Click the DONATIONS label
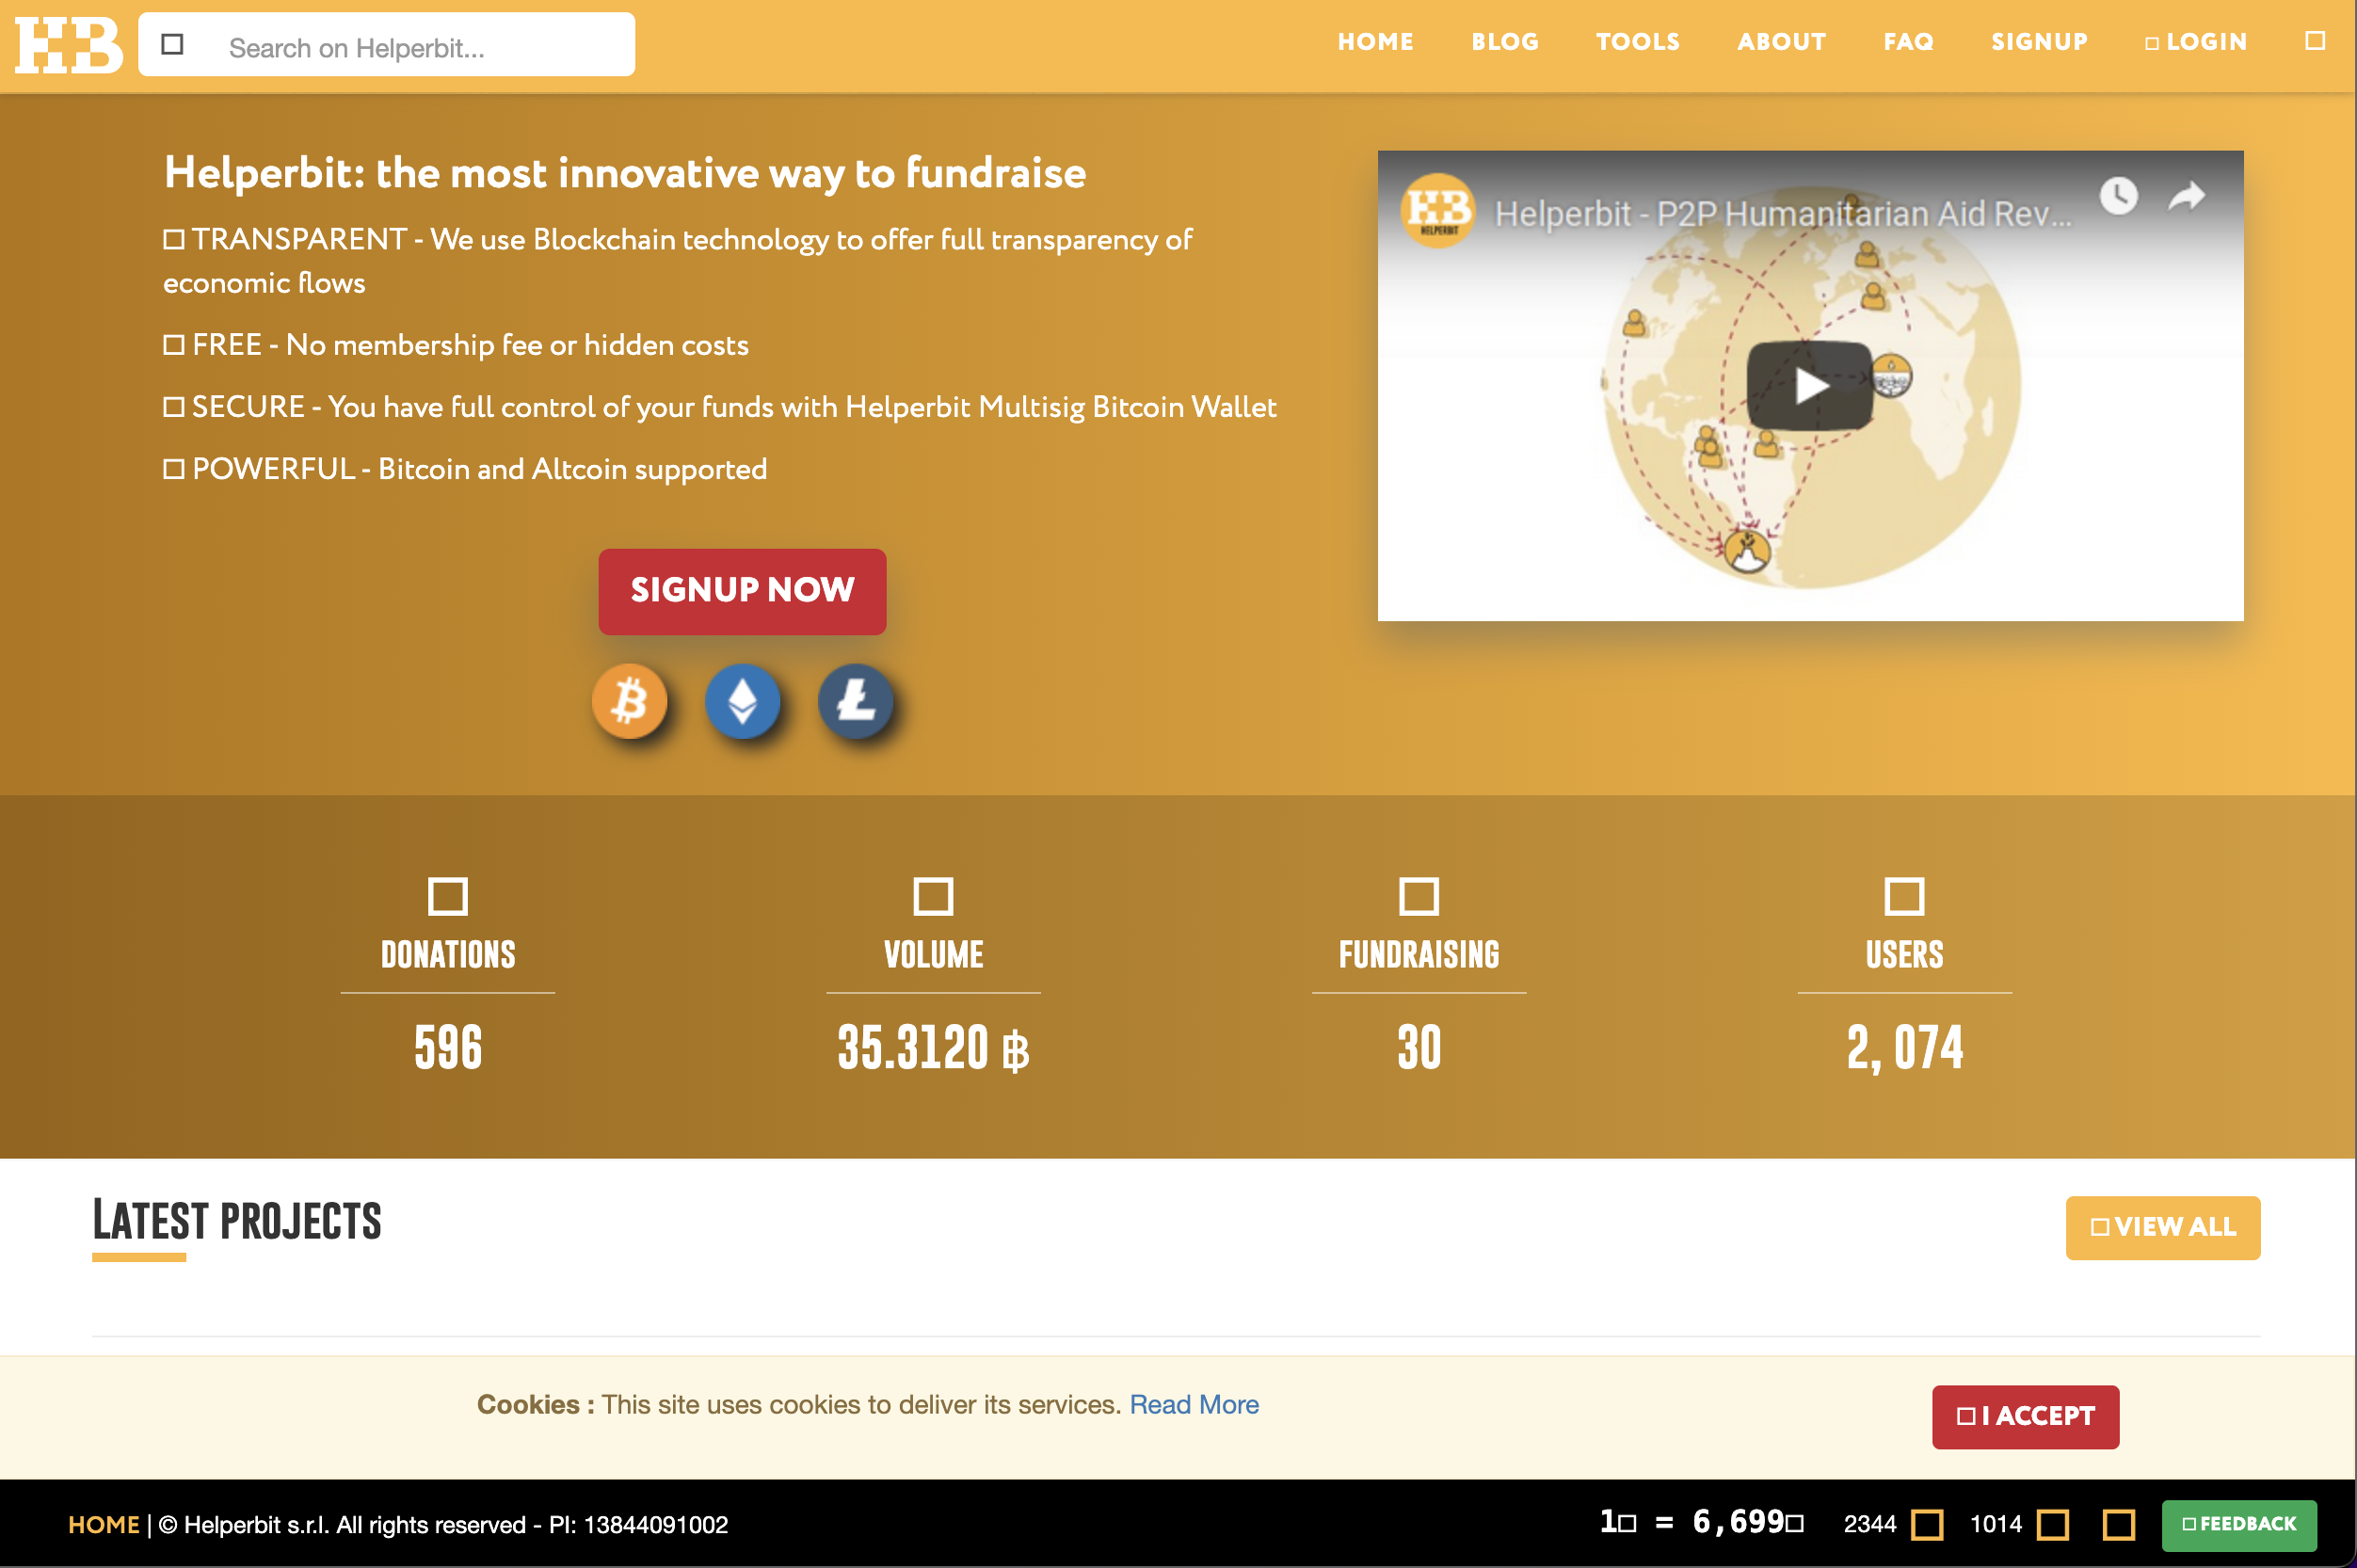The height and width of the screenshot is (1568, 2357). 448,955
